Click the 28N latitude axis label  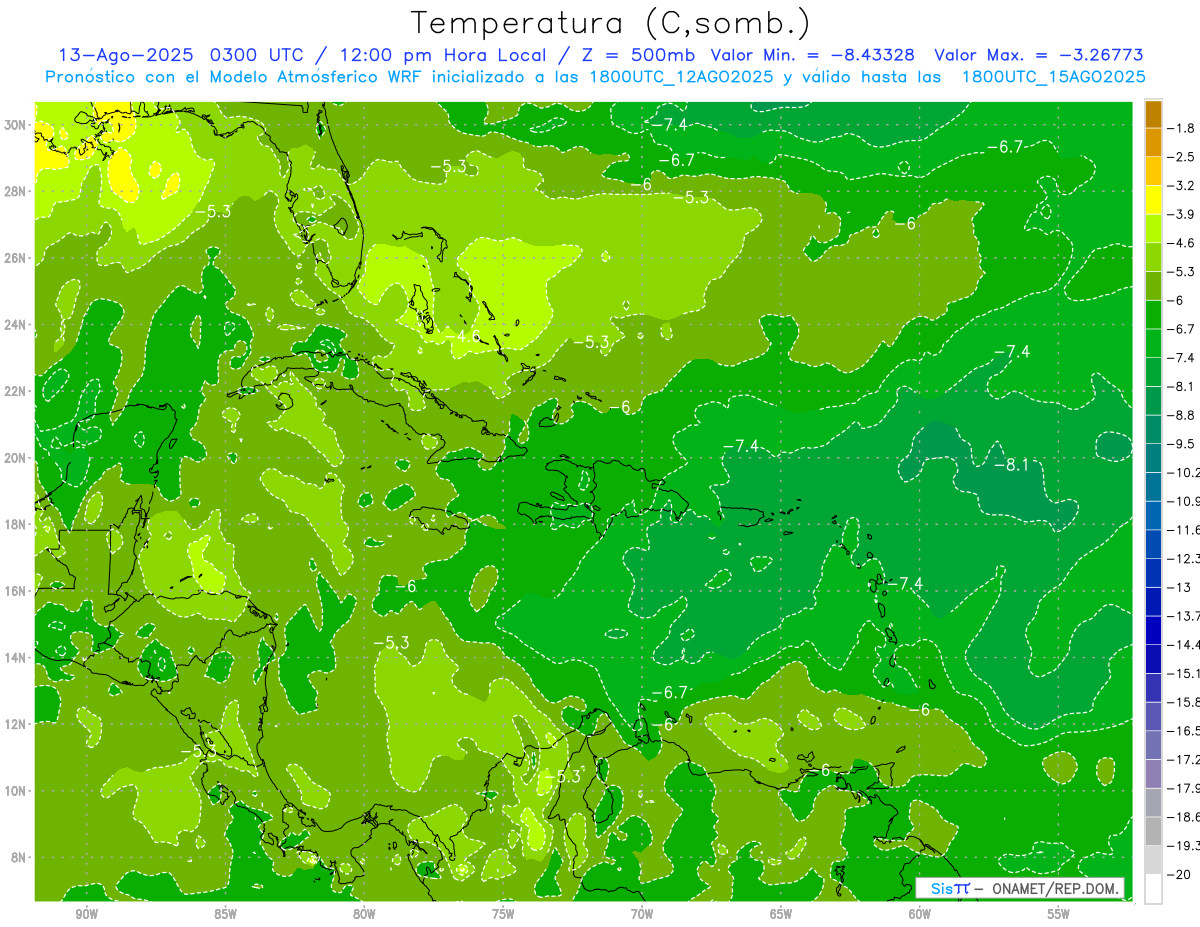[17, 191]
